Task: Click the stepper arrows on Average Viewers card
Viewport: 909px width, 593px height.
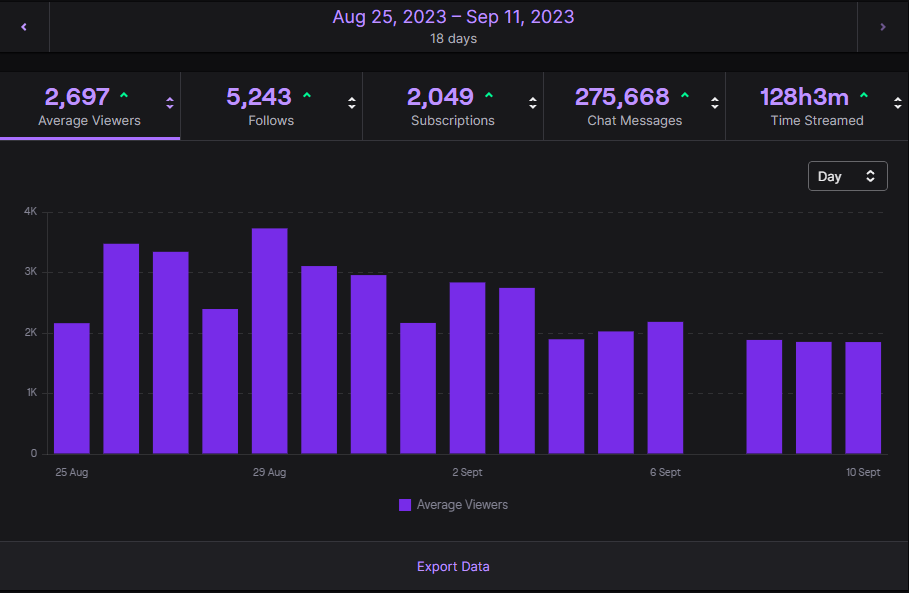Action: coord(170,103)
